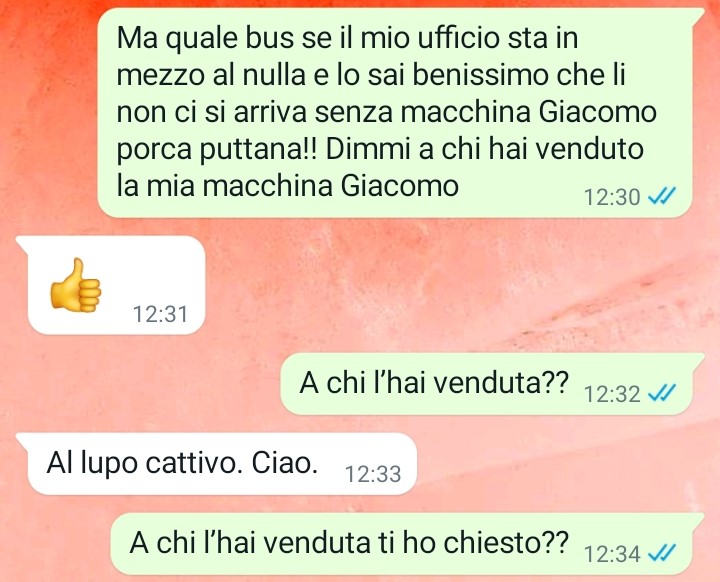Click blue ticks on the 12:34 message

click(662, 553)
